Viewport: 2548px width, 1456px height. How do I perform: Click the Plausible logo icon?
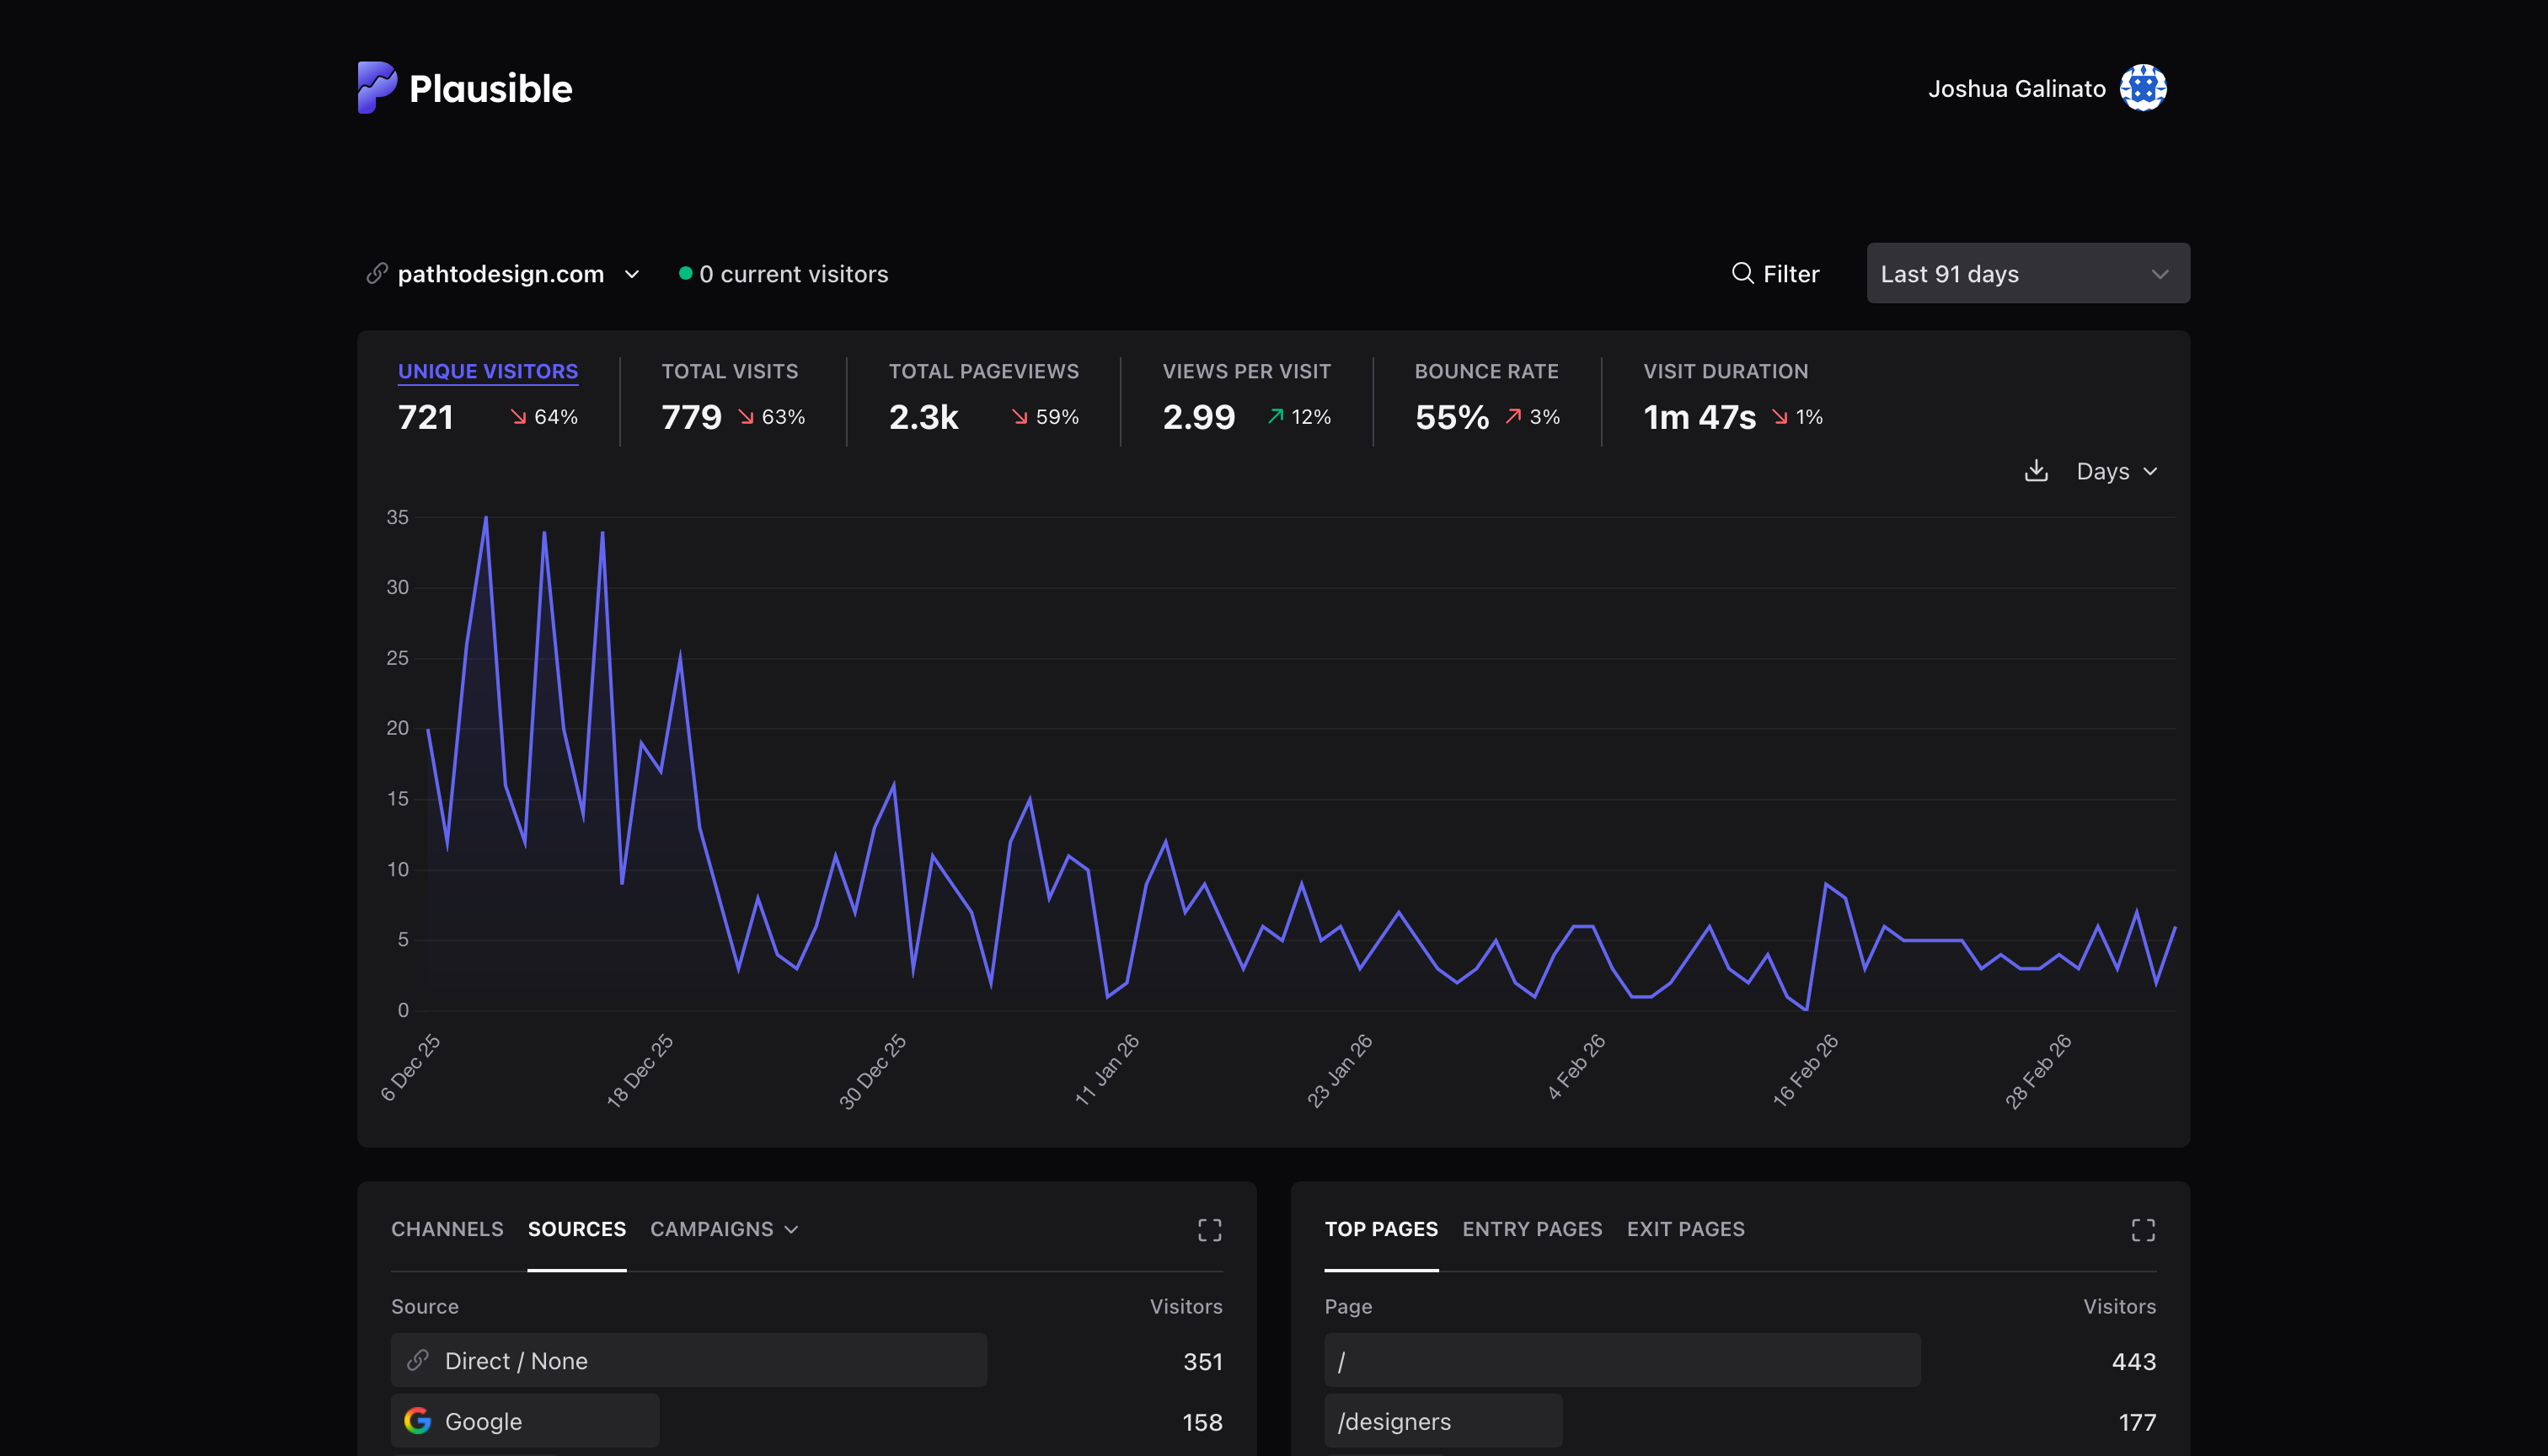[x=377, y=88]
